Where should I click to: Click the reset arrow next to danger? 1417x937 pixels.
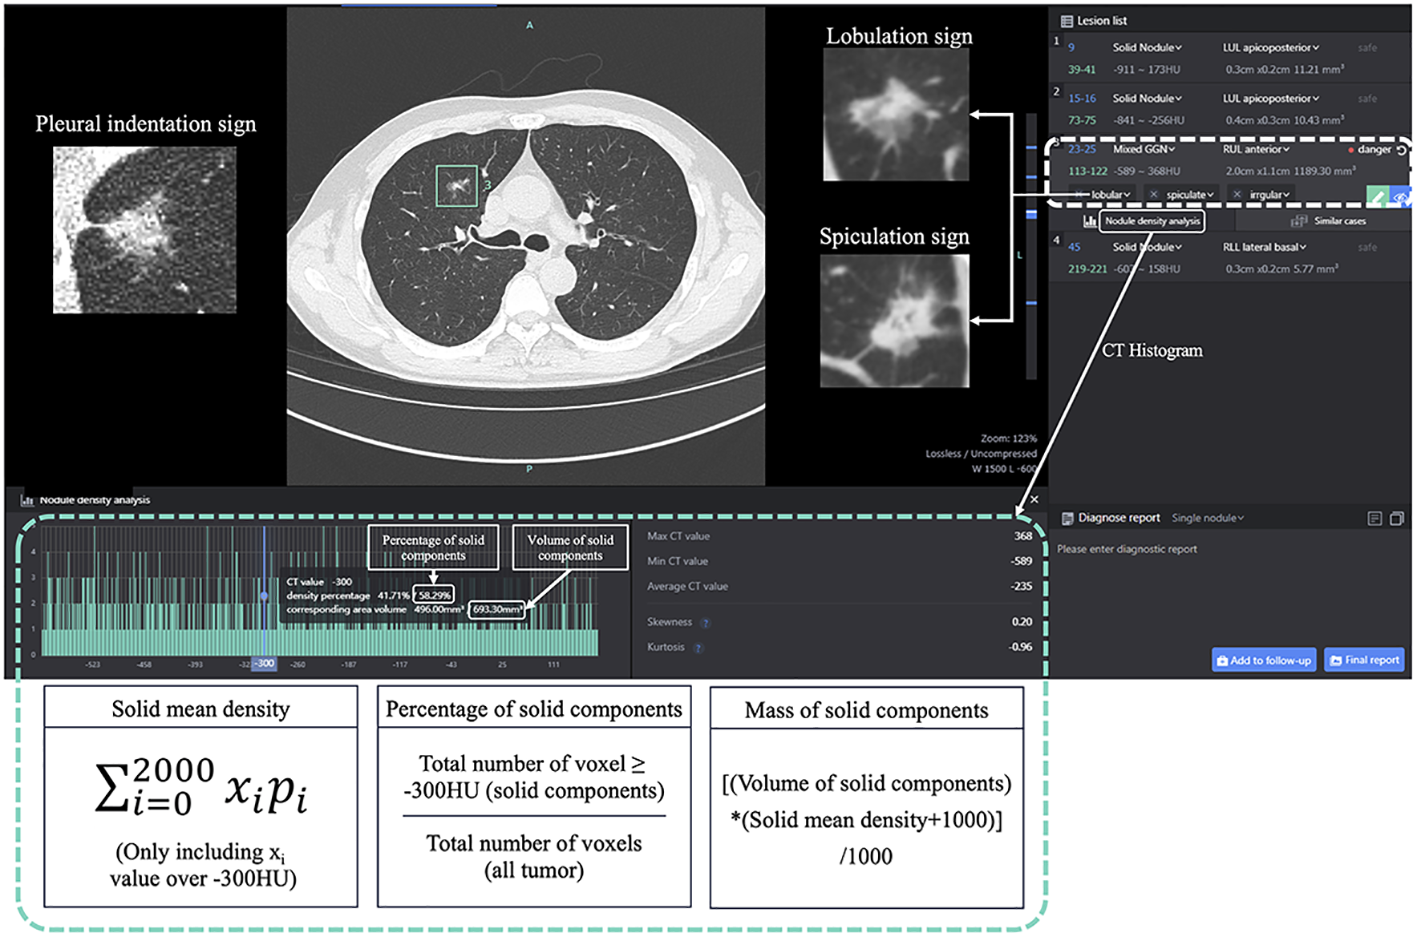(x=1401, y=150)
